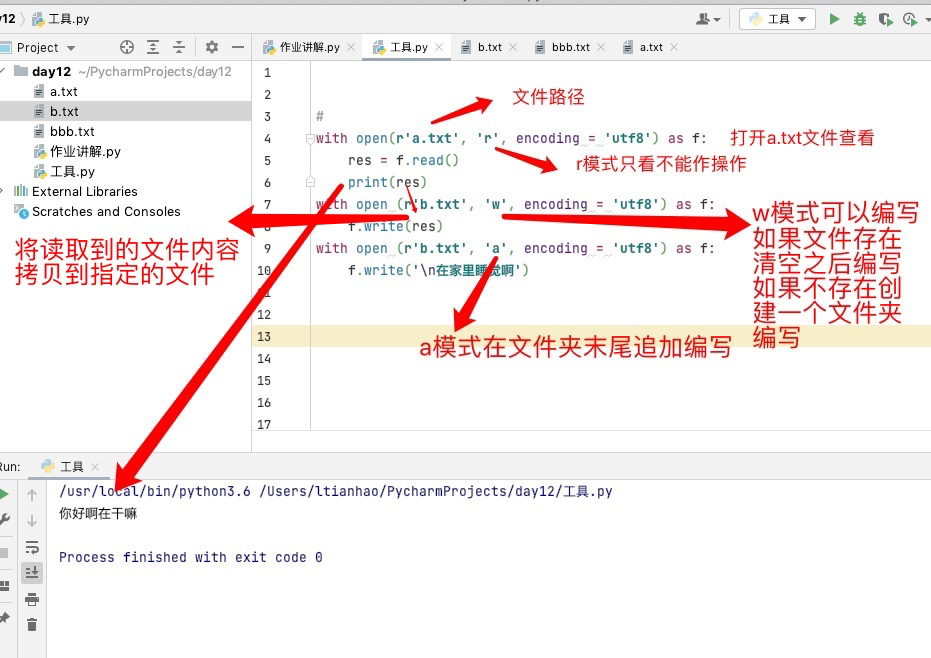
Task: Rerun using the green arrow in Run panel
Action: pos(4,494)
